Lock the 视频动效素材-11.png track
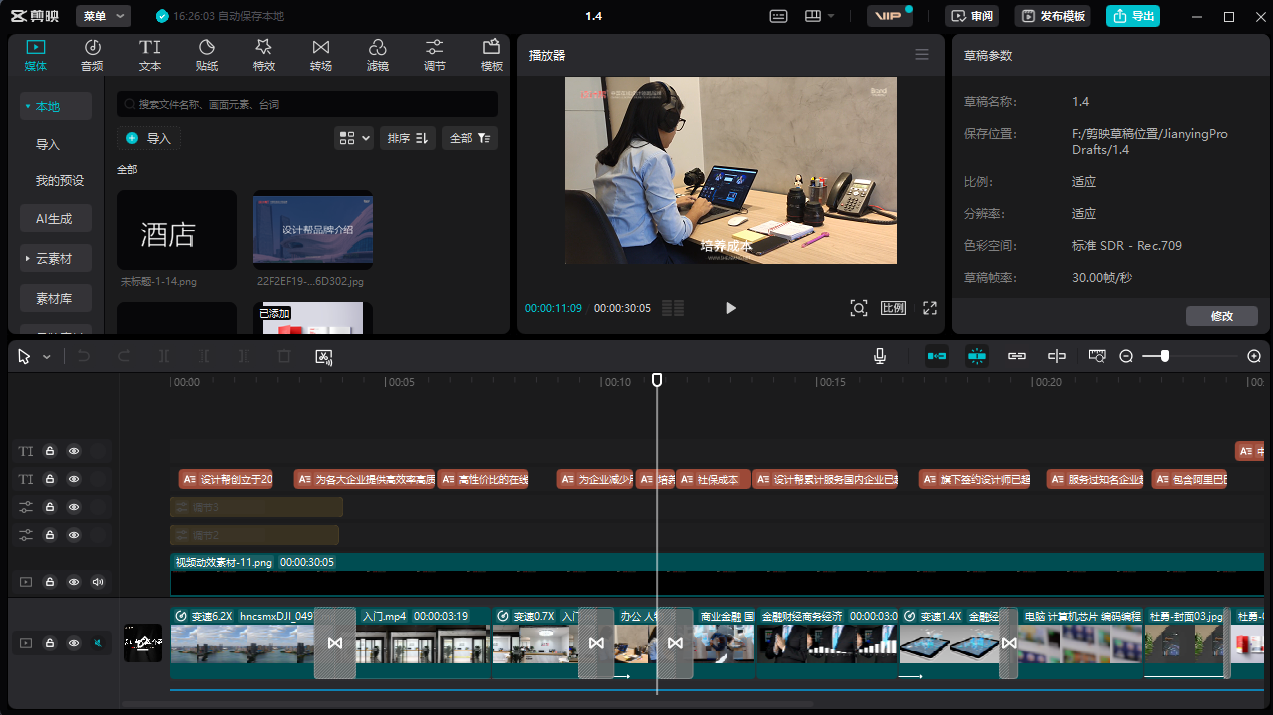Viewport: 1273px width, 715px height. click(x=49, y=581)
